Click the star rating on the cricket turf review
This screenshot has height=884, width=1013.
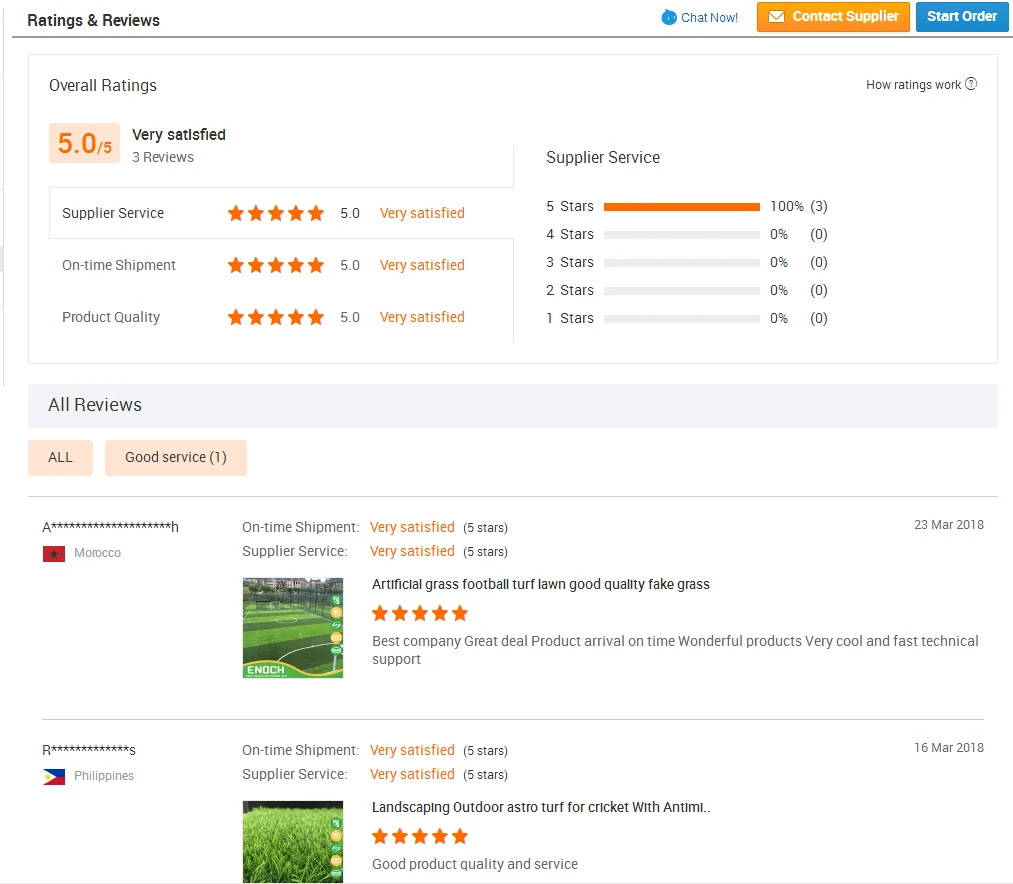click(420, 836)
